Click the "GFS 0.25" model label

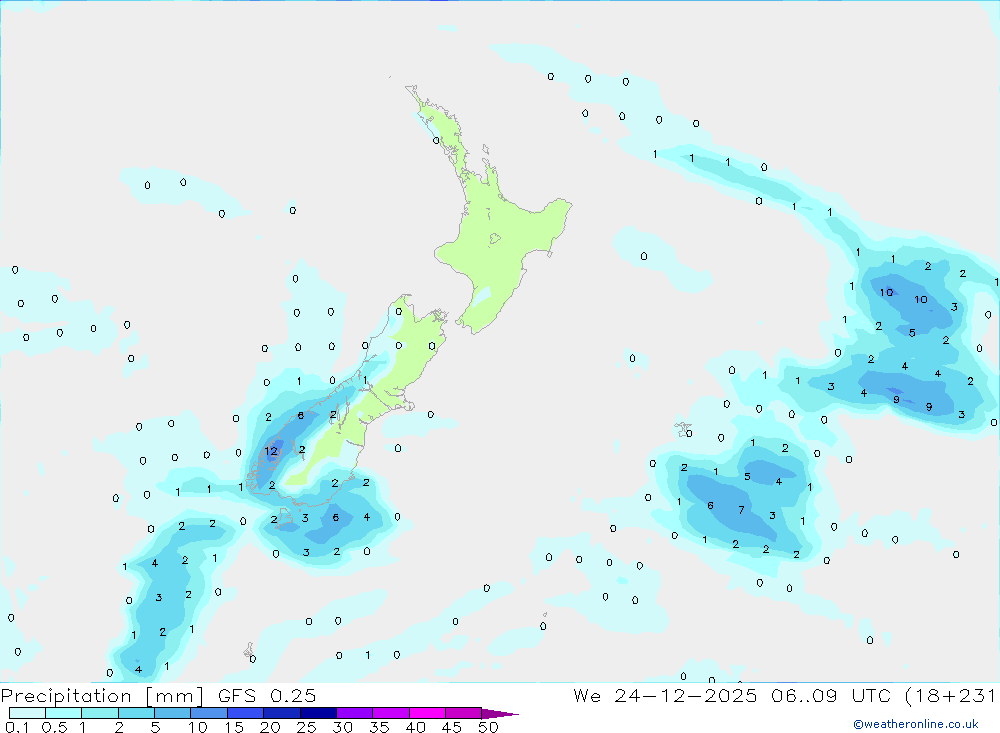267,695
